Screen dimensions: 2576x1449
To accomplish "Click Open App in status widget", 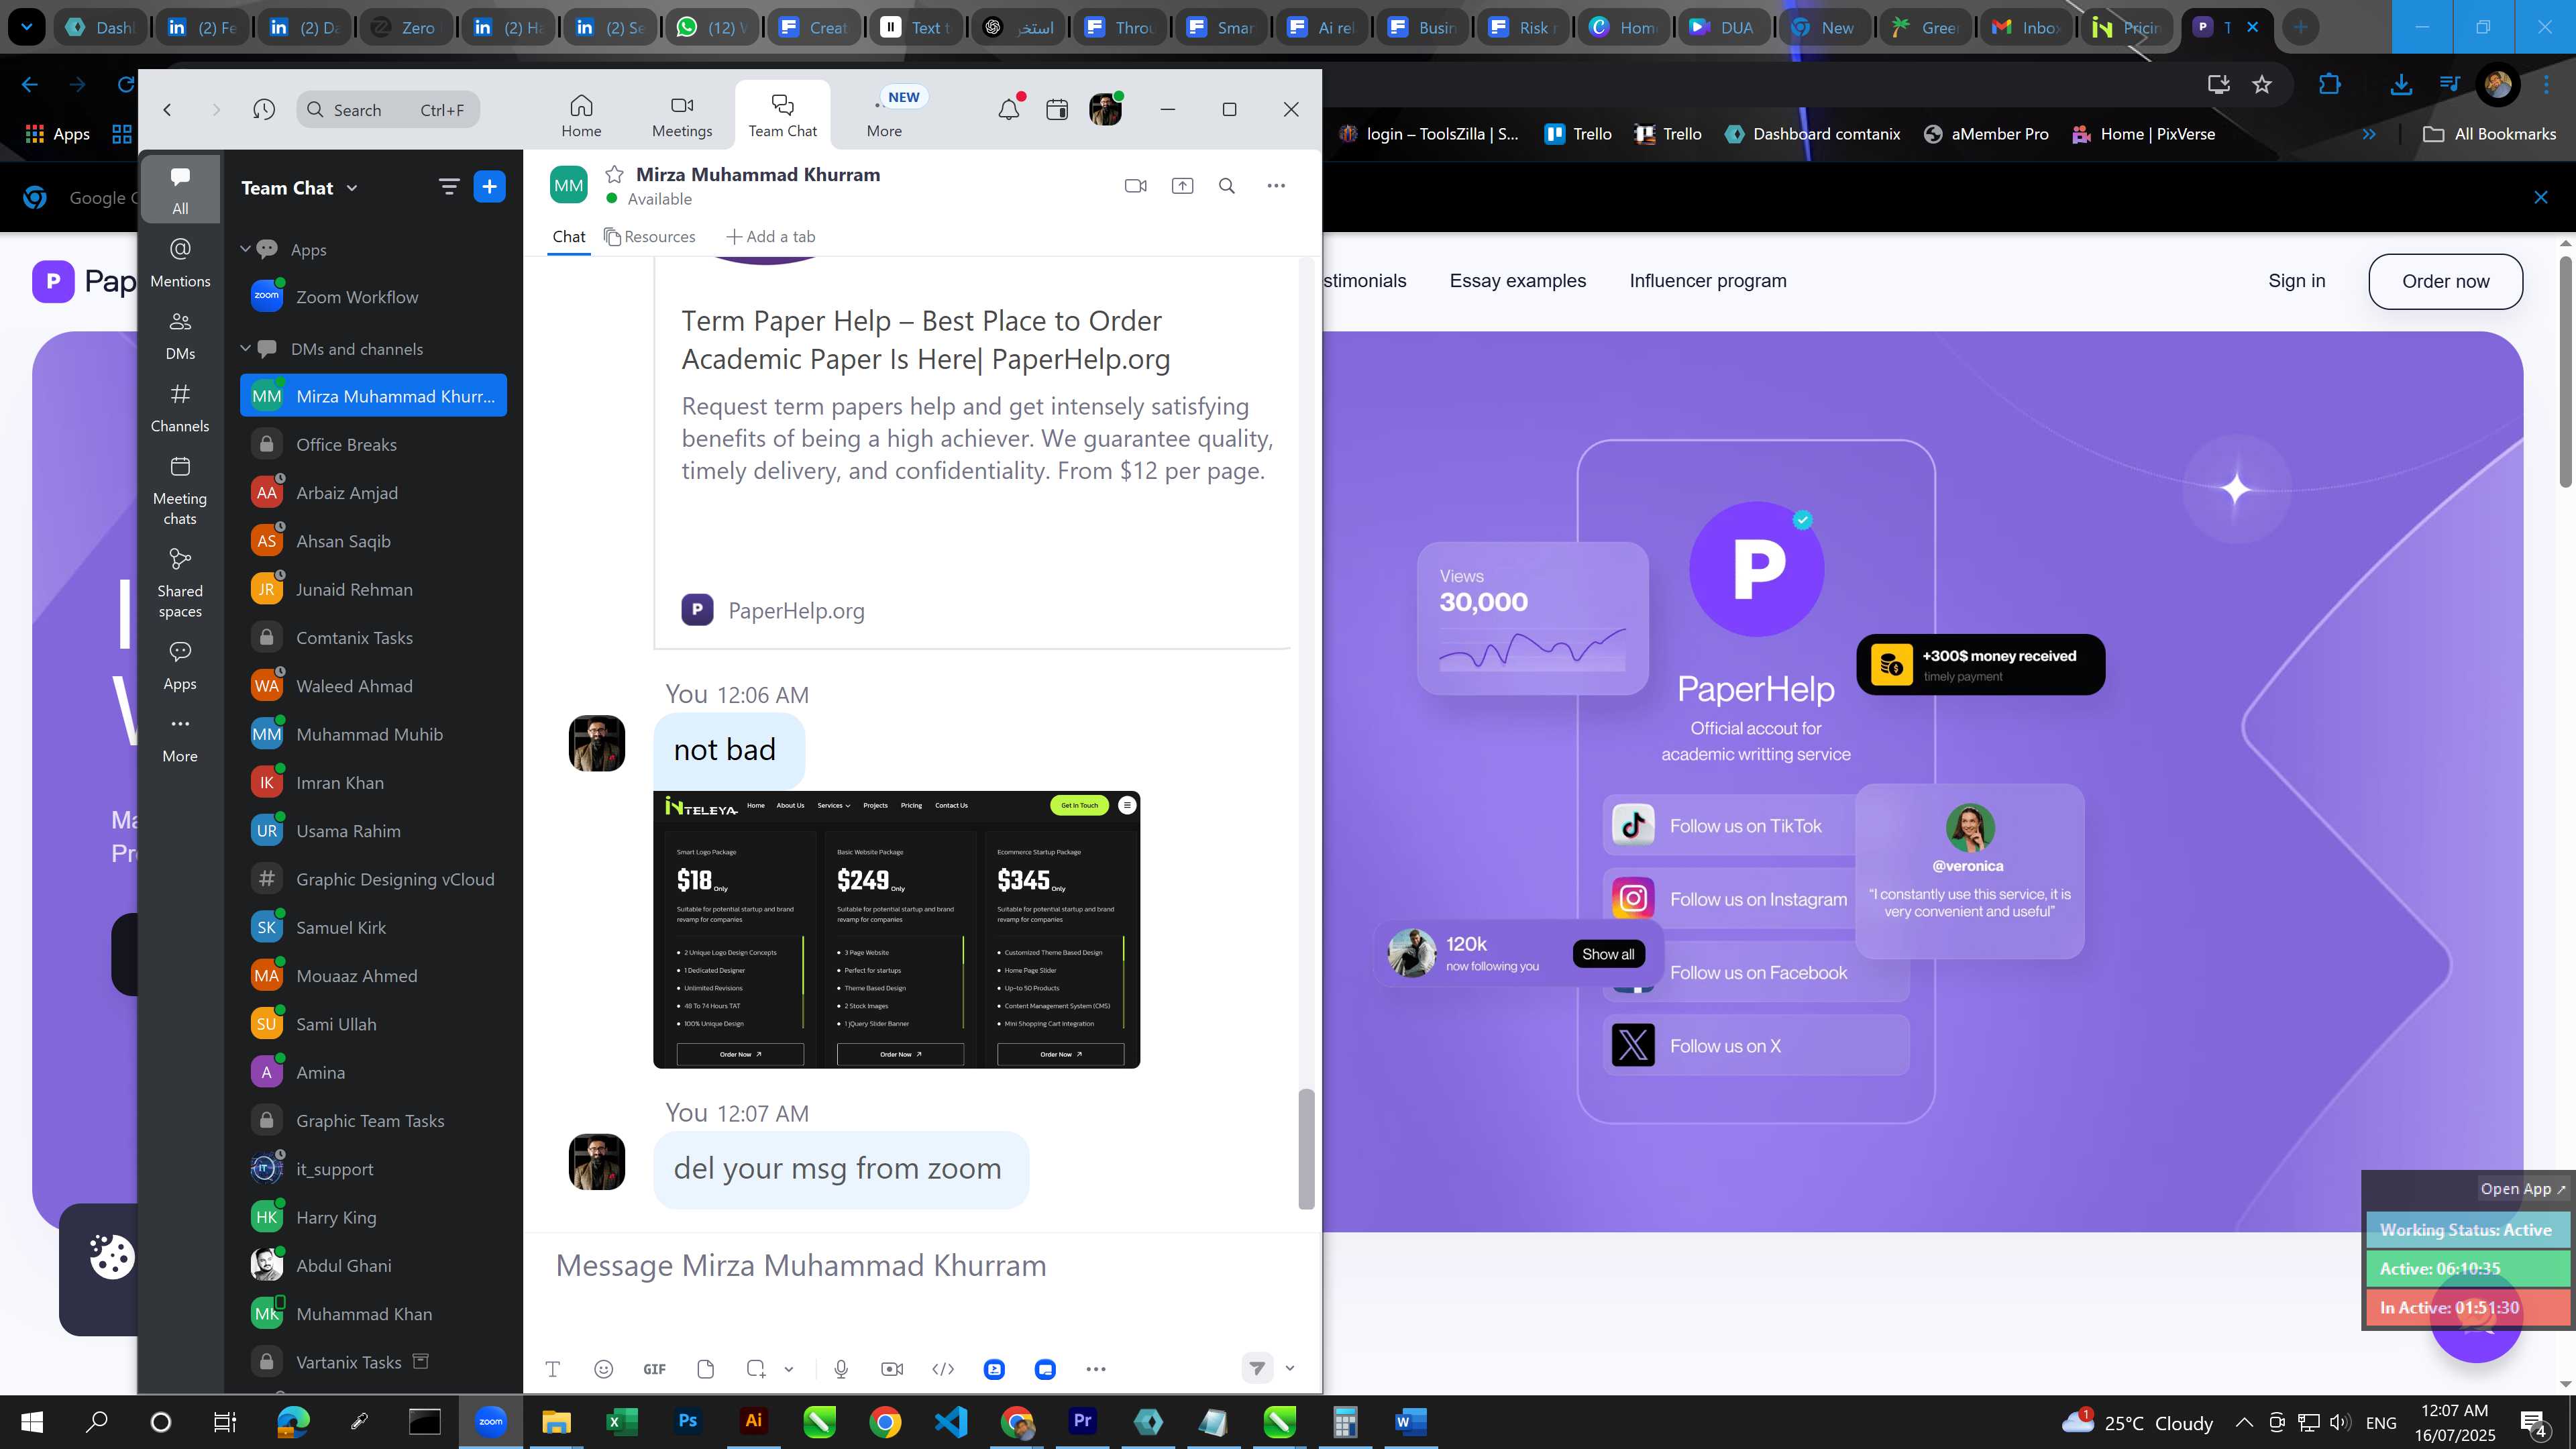I will pyautogui.click(x=2522, y=1189).
